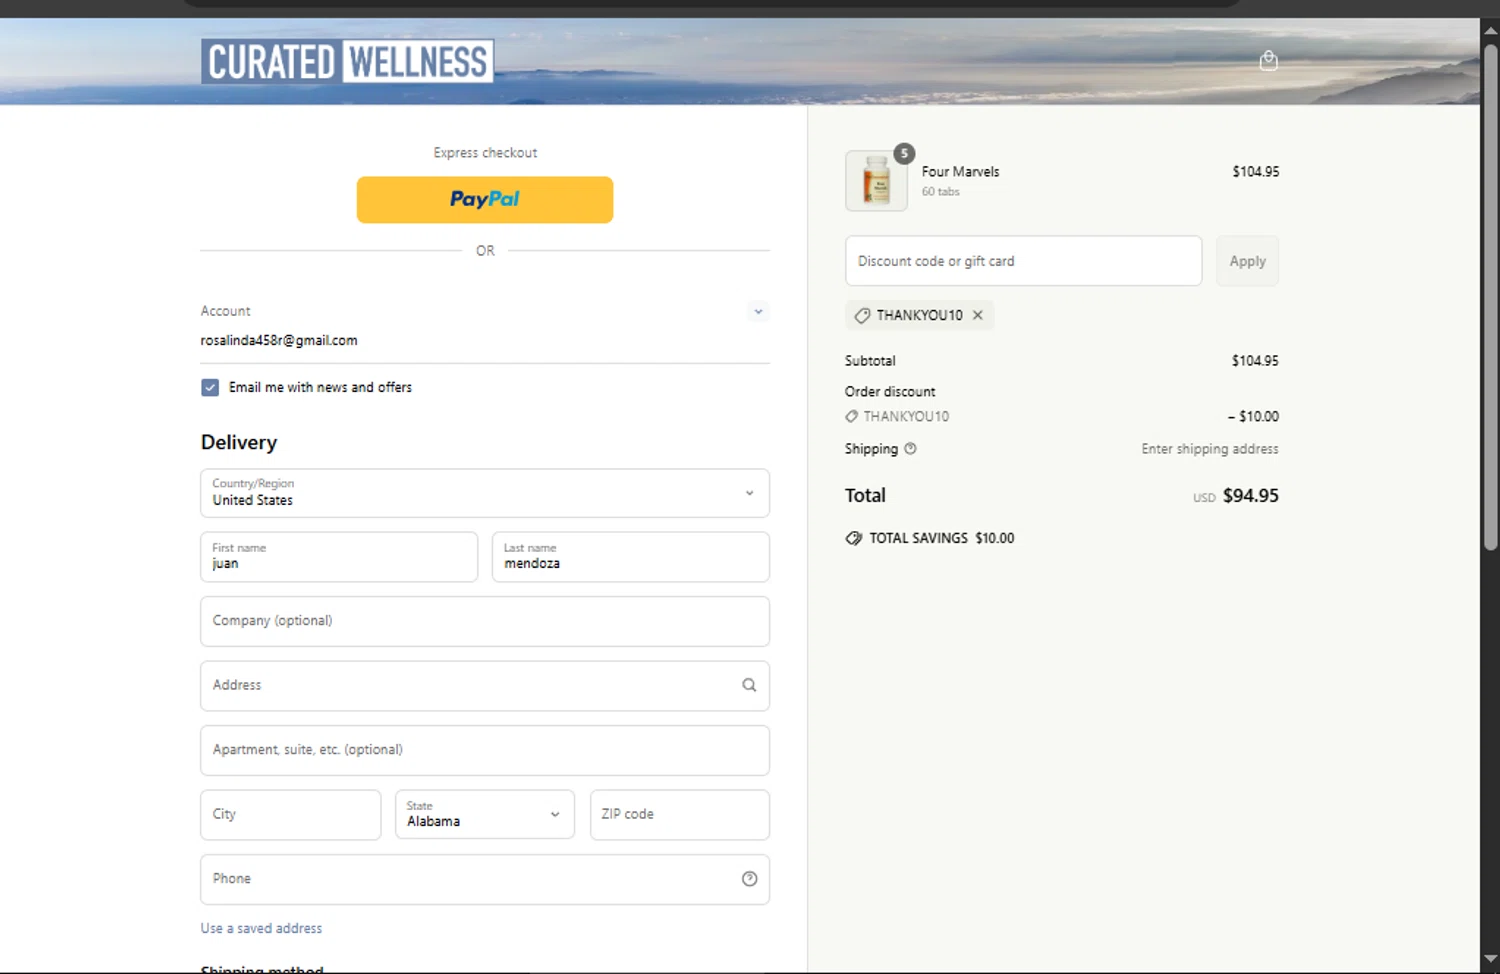Click the TOTAL SAVINGS $10.00 text
Viewport: 1500px width, 974px height.
tap(941, 538)
